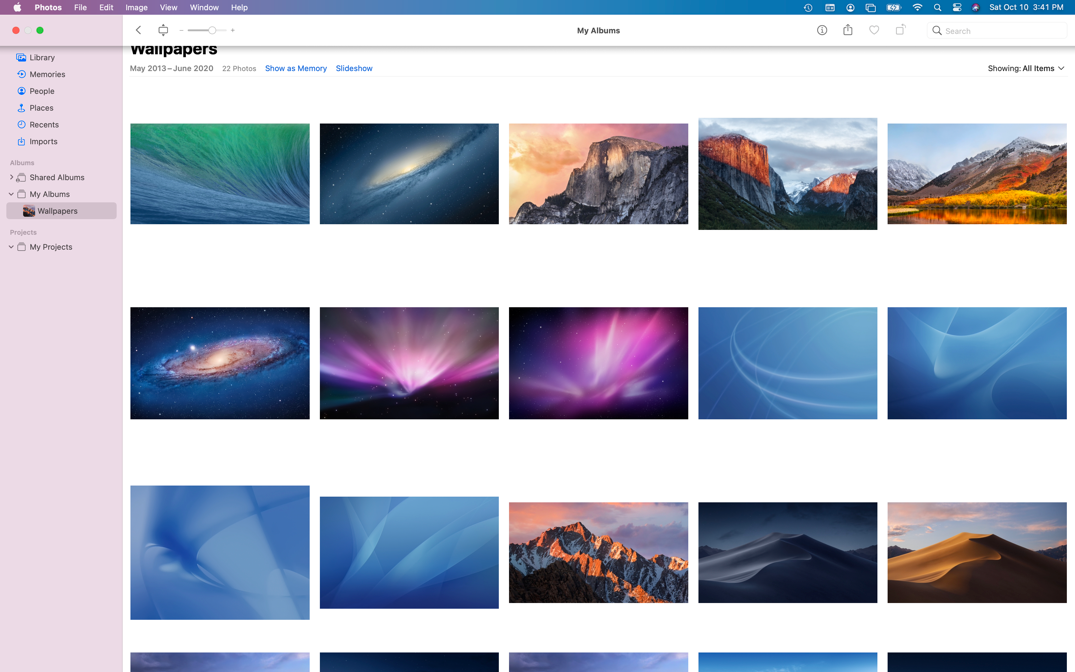This screenshot has width=1075, height=672.
Task: Open the Info panel button
Action: (x=821, y=30)
